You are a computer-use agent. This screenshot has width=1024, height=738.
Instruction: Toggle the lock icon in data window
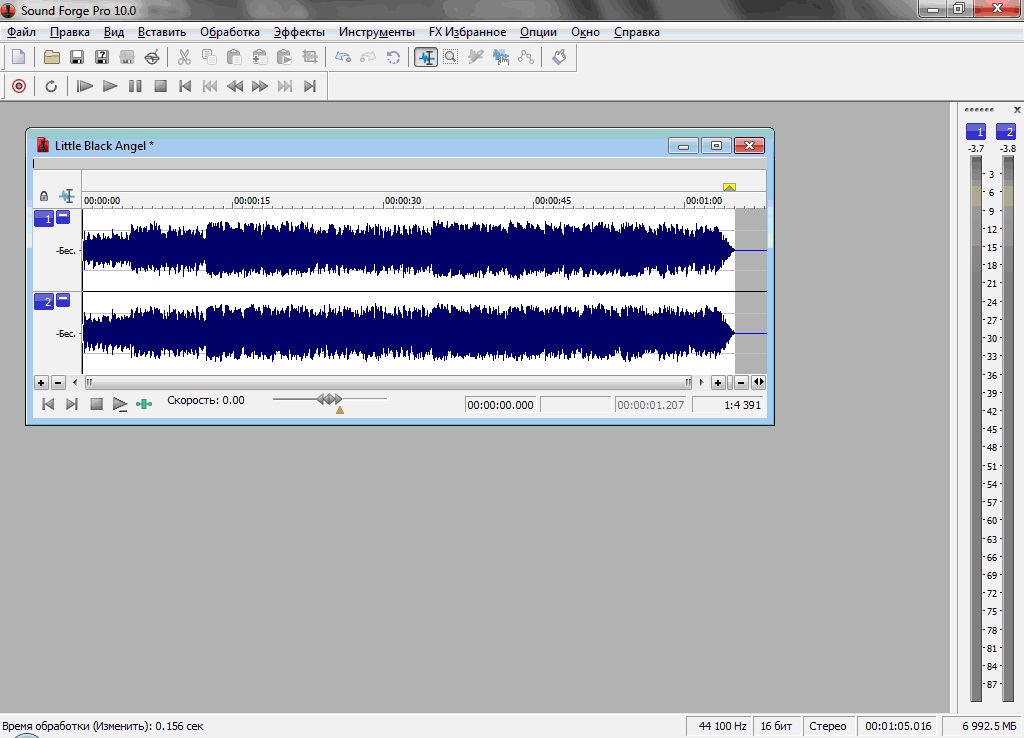coord(44,196)
